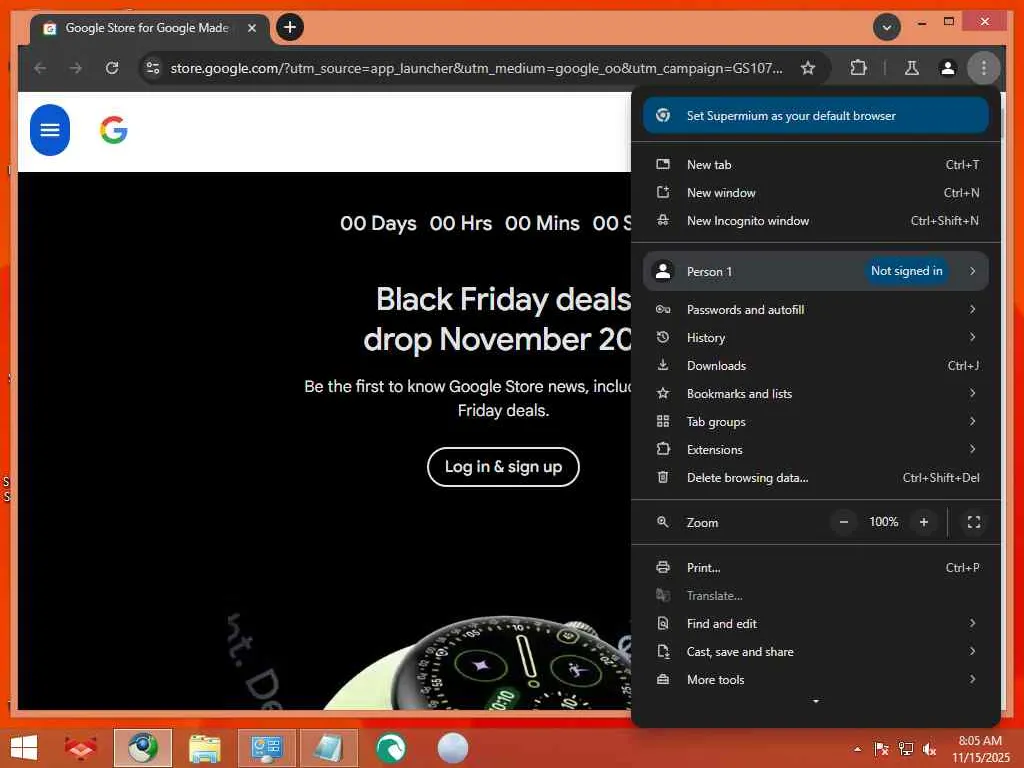Set Supermium as your default browser
The width and height of the screenshot is (1024, 768).
[816, 116]
